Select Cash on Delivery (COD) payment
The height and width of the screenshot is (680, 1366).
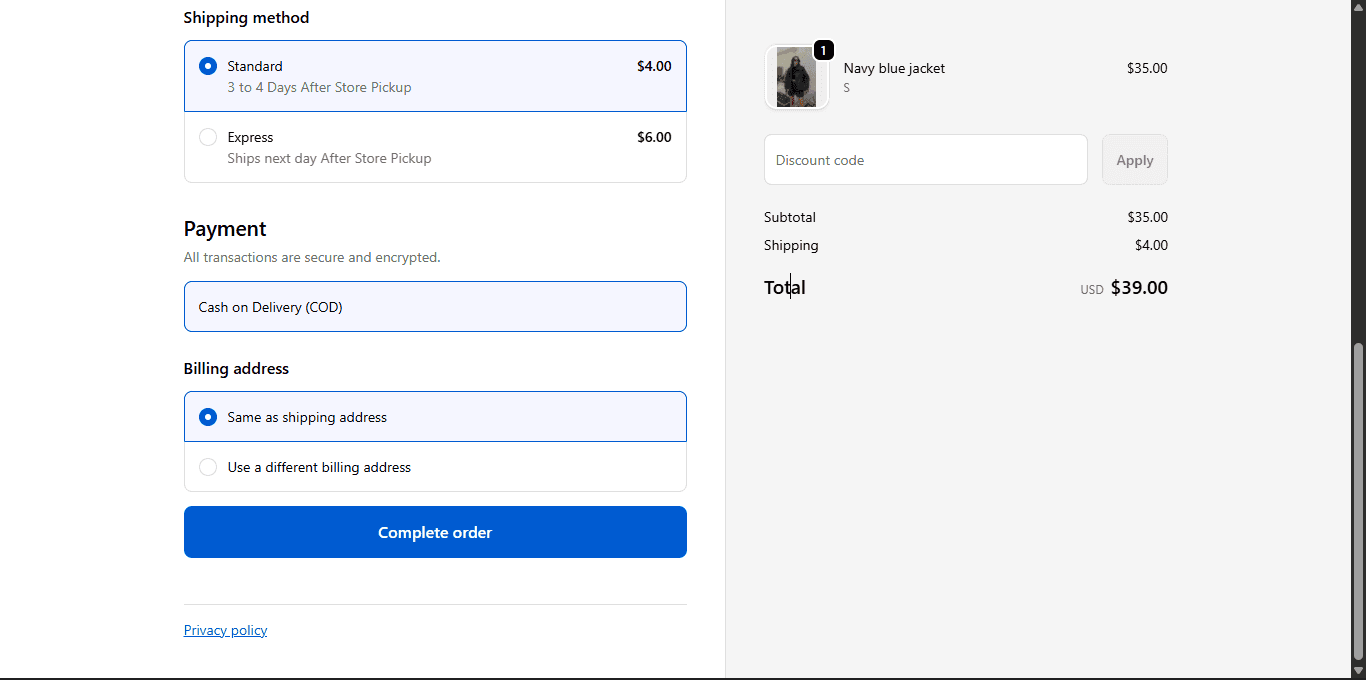pos(435,307)
